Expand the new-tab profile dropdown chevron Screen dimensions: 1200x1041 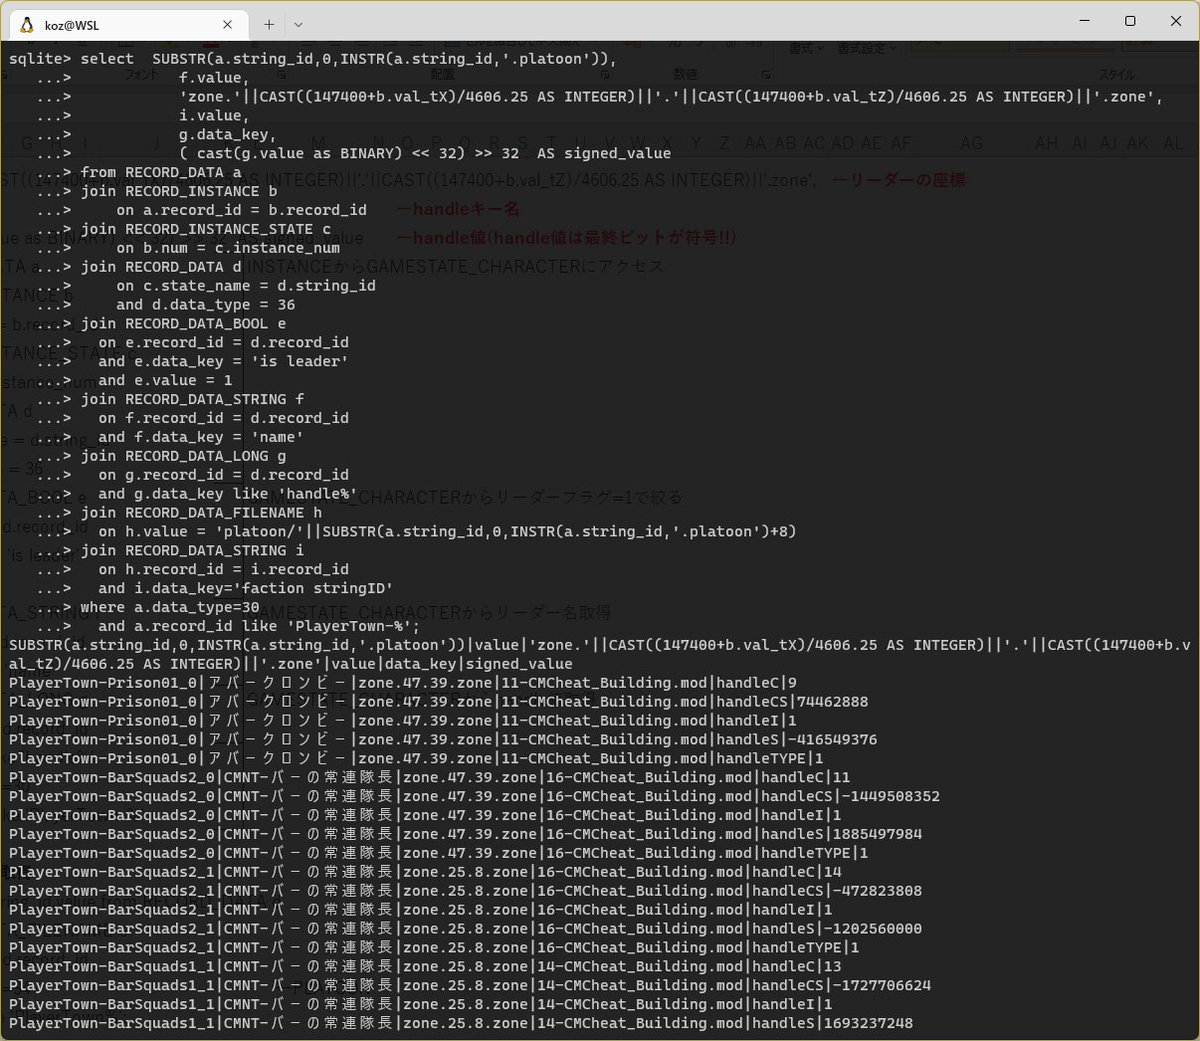(x=298, y=24)
